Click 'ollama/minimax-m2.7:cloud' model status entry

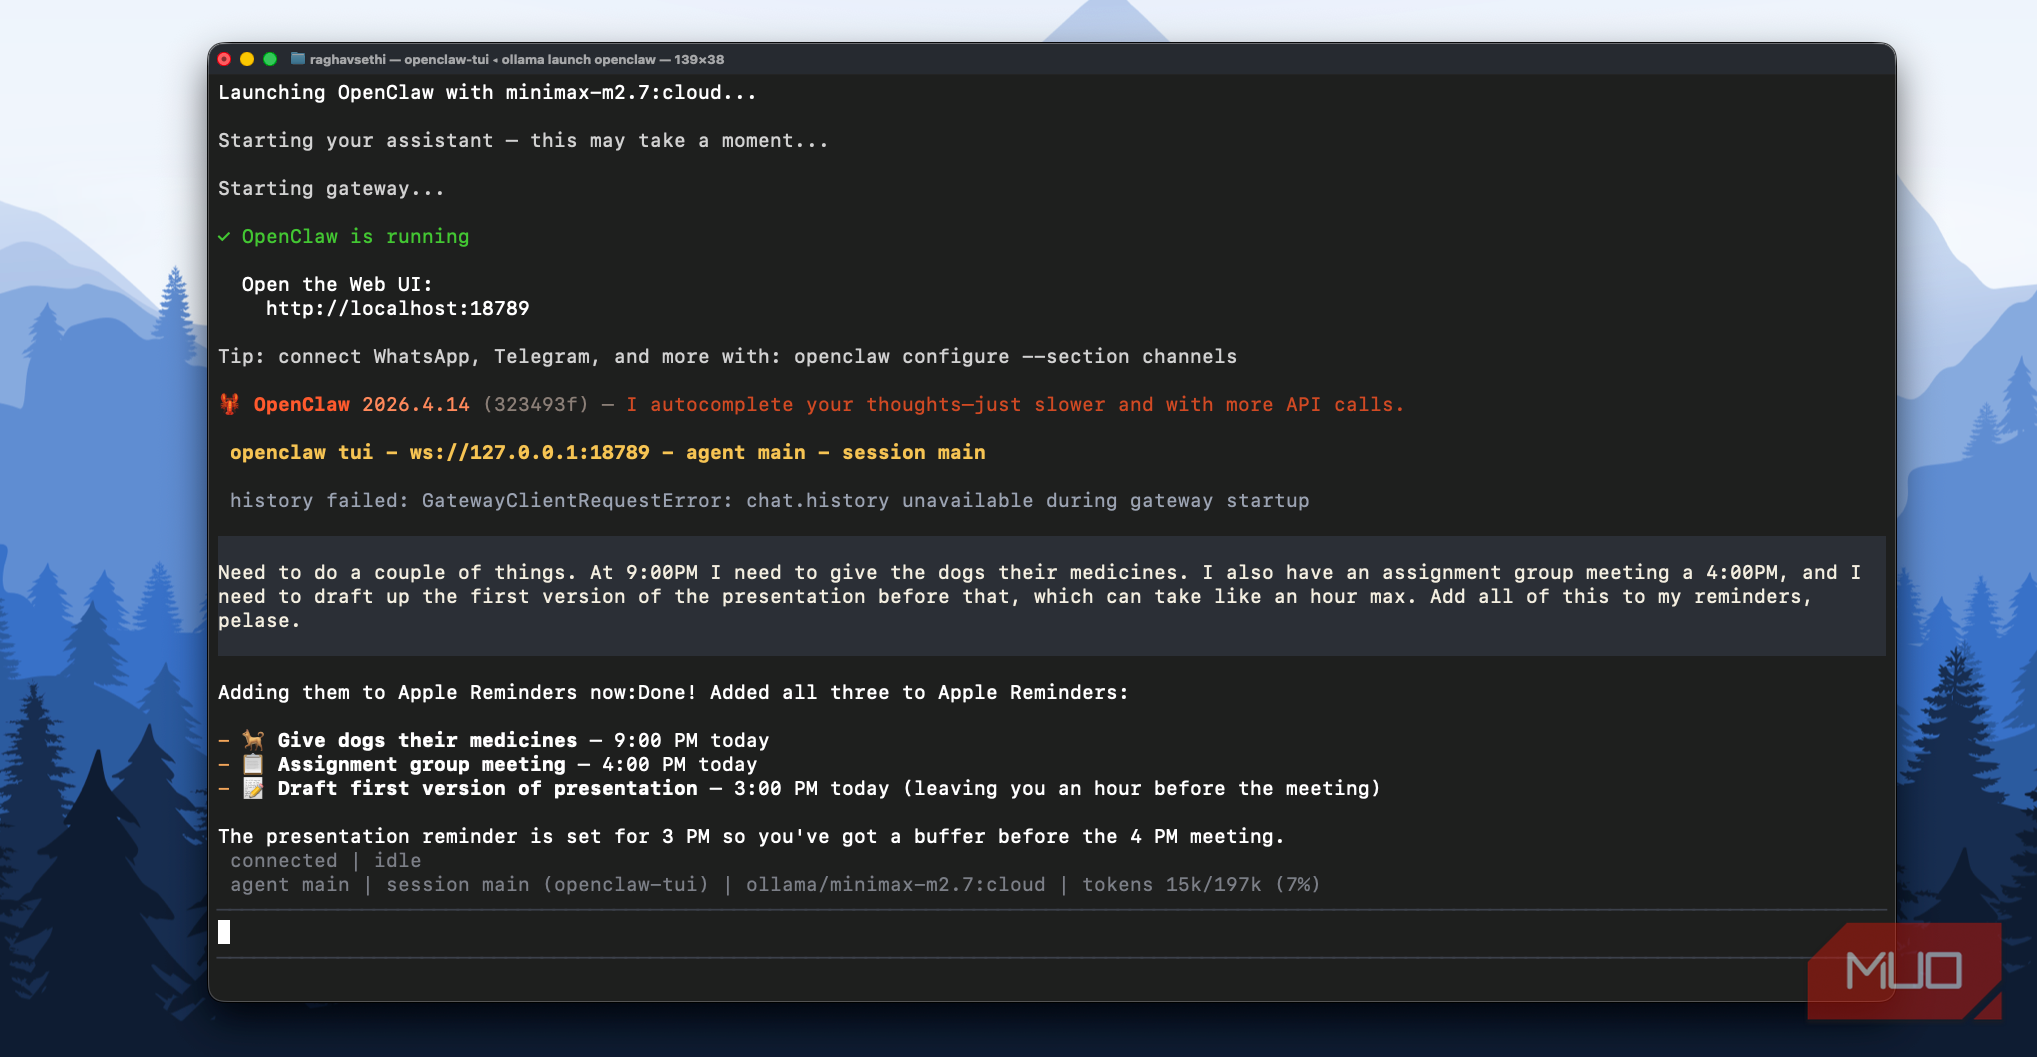click(x=895, y=884)
